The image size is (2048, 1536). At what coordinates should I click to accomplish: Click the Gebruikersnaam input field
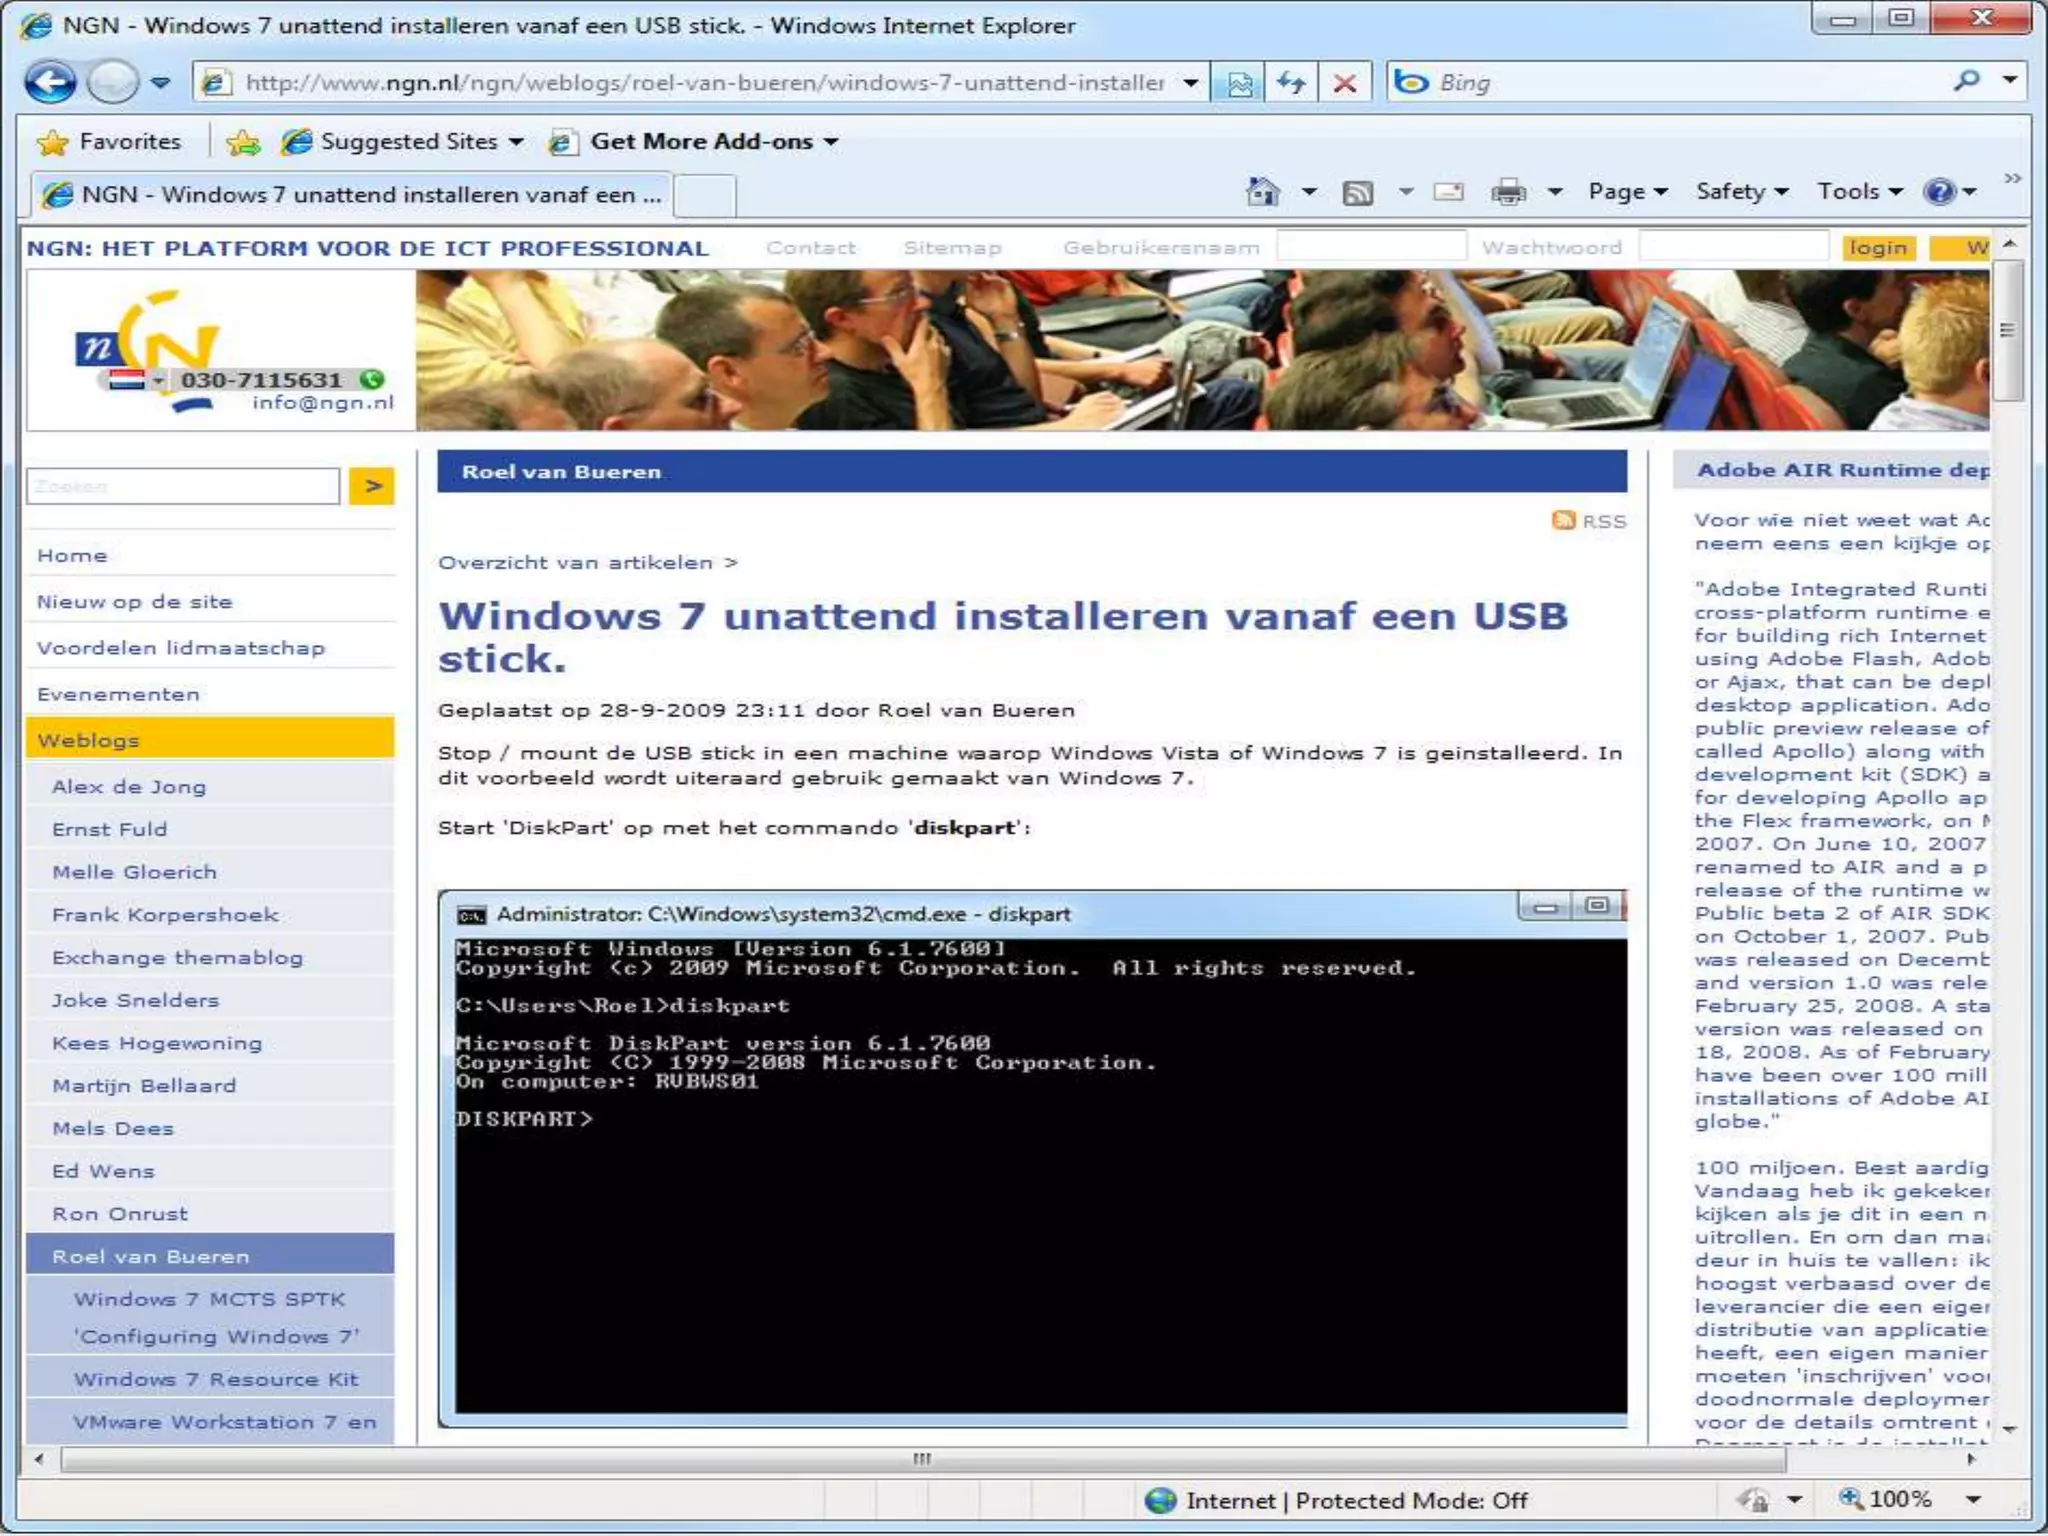coord(1371,246)
